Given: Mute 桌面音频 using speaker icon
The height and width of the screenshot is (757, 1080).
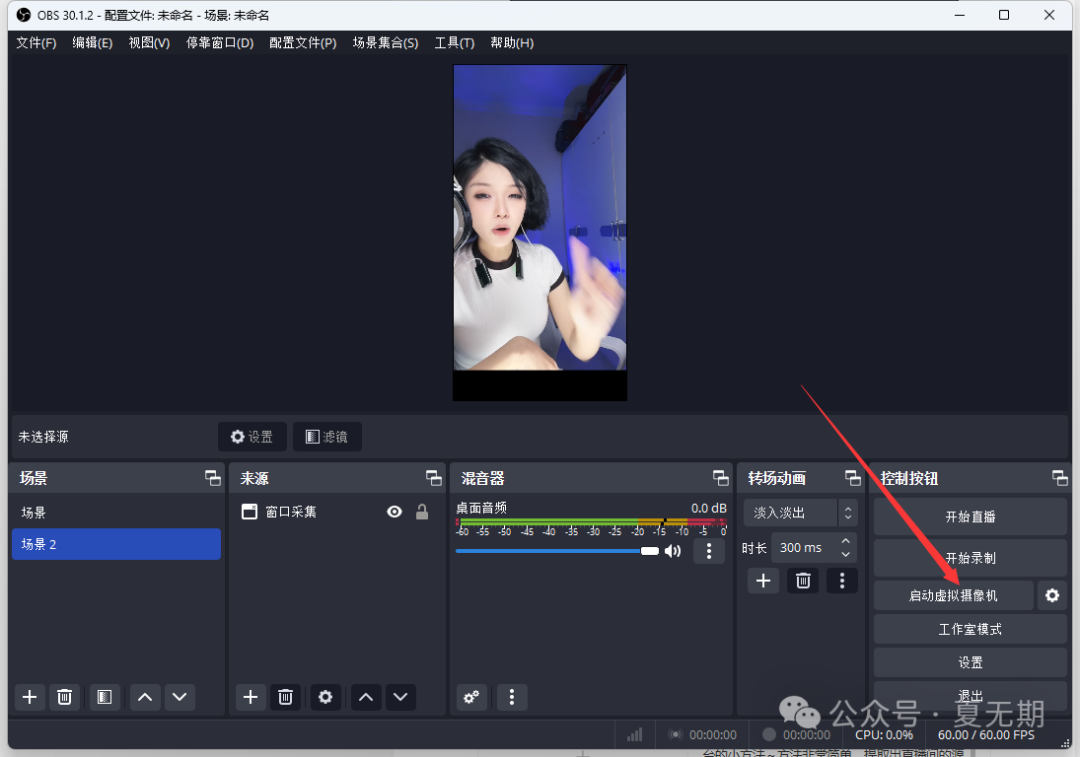Looking at the screenshot, I should pos(673,551).
